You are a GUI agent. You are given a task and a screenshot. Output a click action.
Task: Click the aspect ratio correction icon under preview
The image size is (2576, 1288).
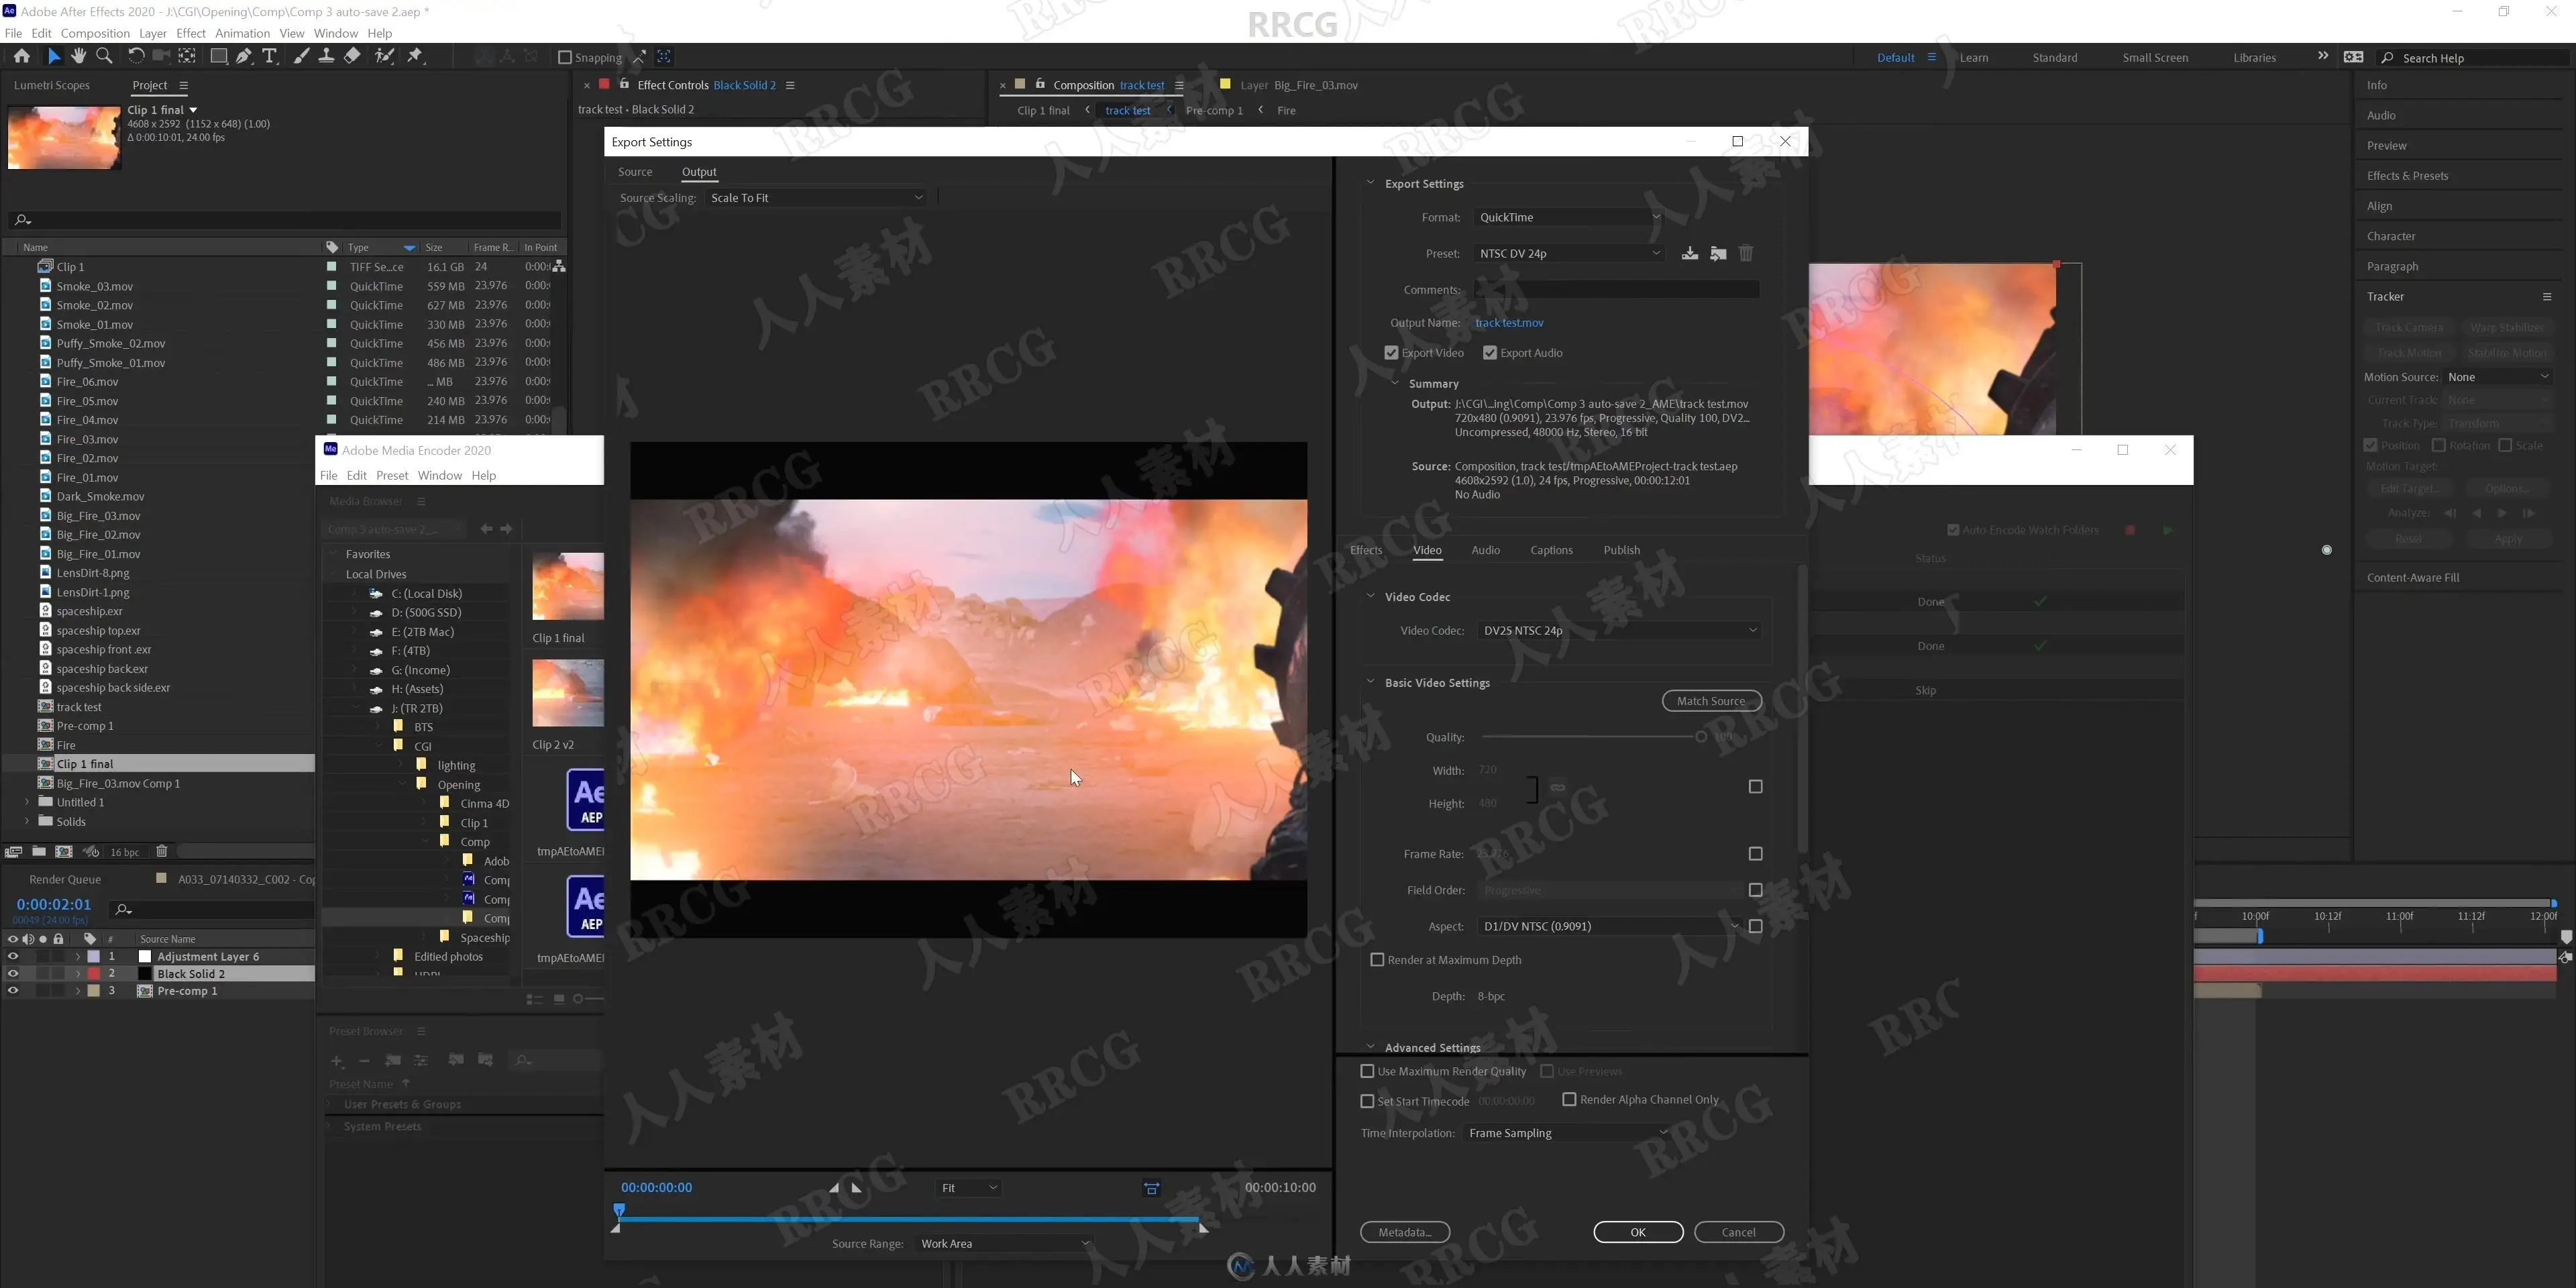(1152, 1189)
